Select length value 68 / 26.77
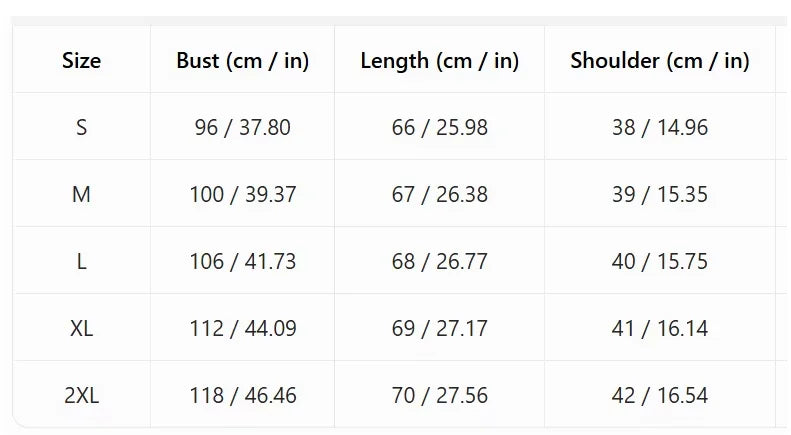 [x=439, y=261]
